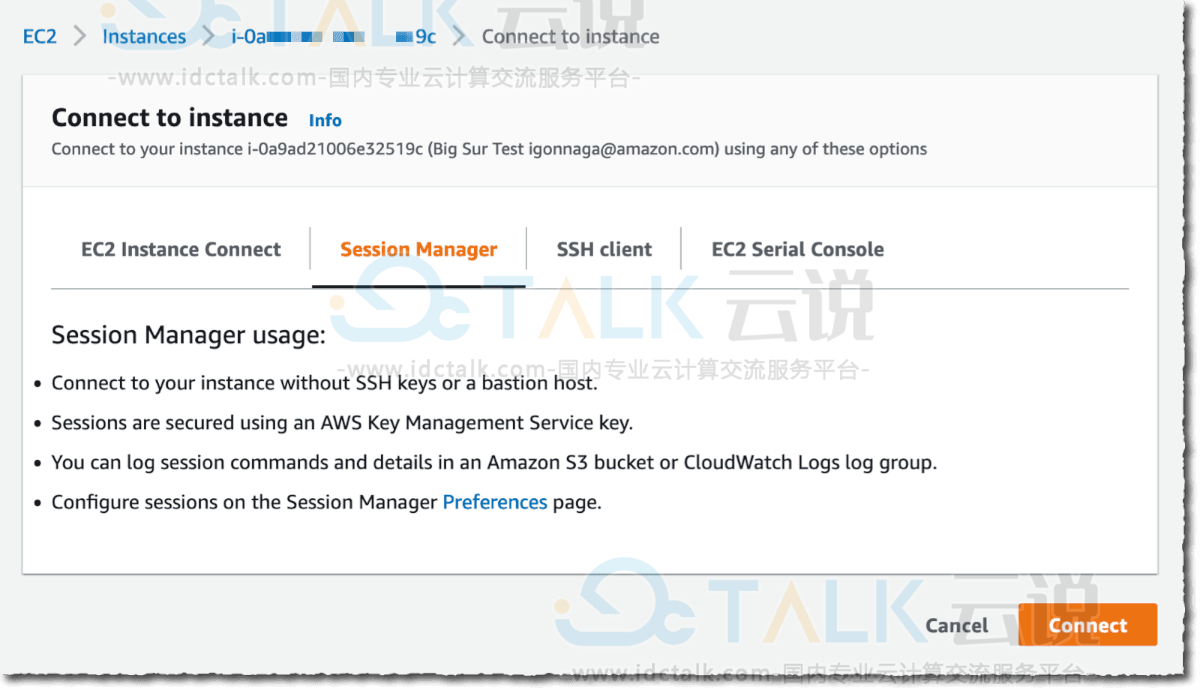Select the 'Connect to instance' breadcrumb text
1200x690 pixels.
click(571, 37)
